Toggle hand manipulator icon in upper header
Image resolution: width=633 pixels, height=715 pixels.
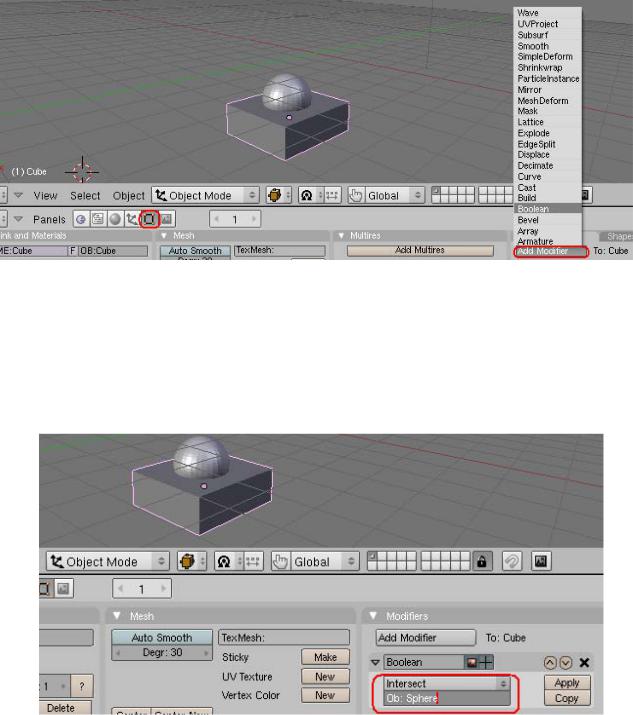pos(356,196)
